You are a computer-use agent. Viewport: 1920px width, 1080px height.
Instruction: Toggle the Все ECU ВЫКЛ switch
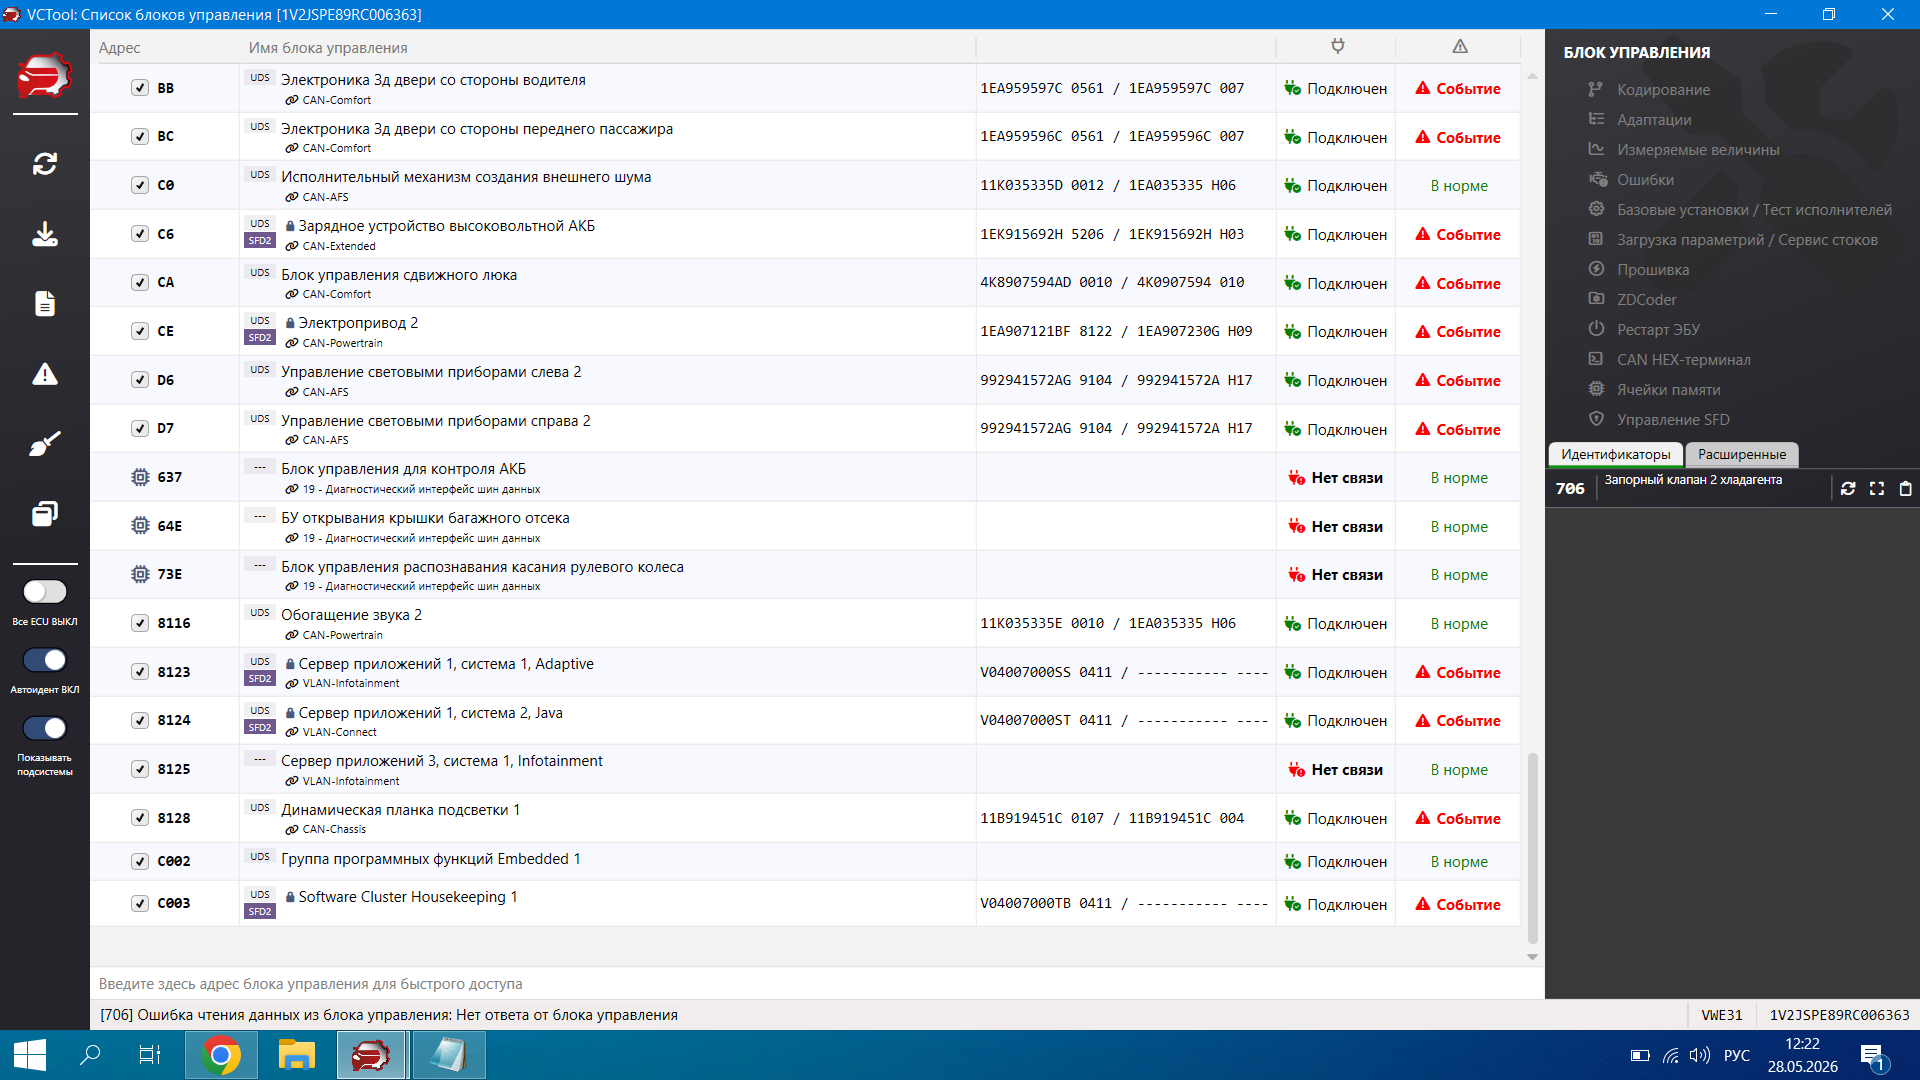(45, 592)
